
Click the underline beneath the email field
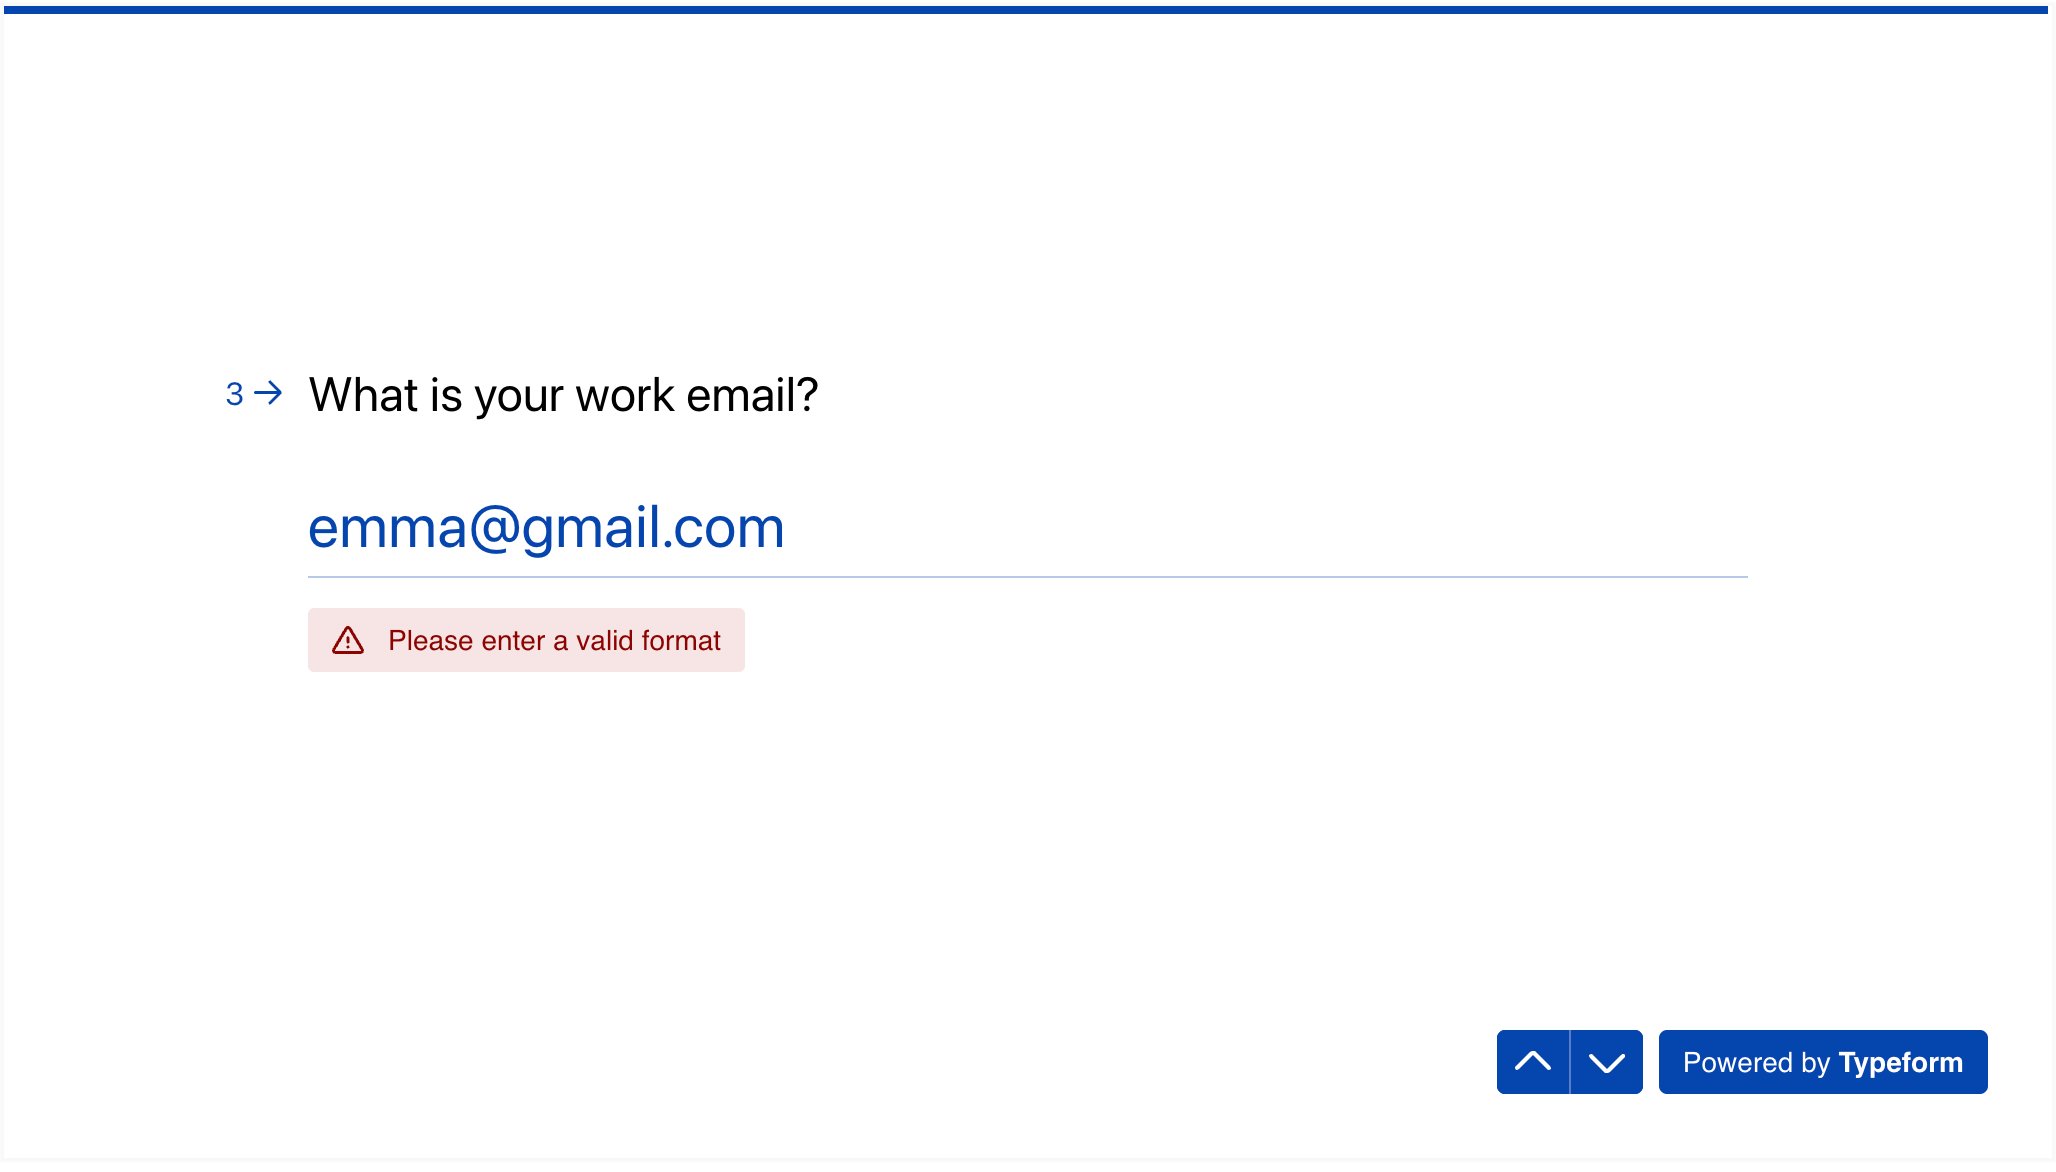[1026, 577]
